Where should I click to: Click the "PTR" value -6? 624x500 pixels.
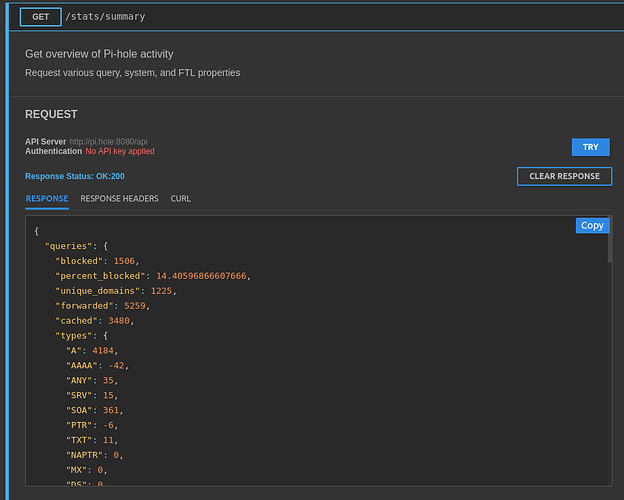tap(109, 425)
